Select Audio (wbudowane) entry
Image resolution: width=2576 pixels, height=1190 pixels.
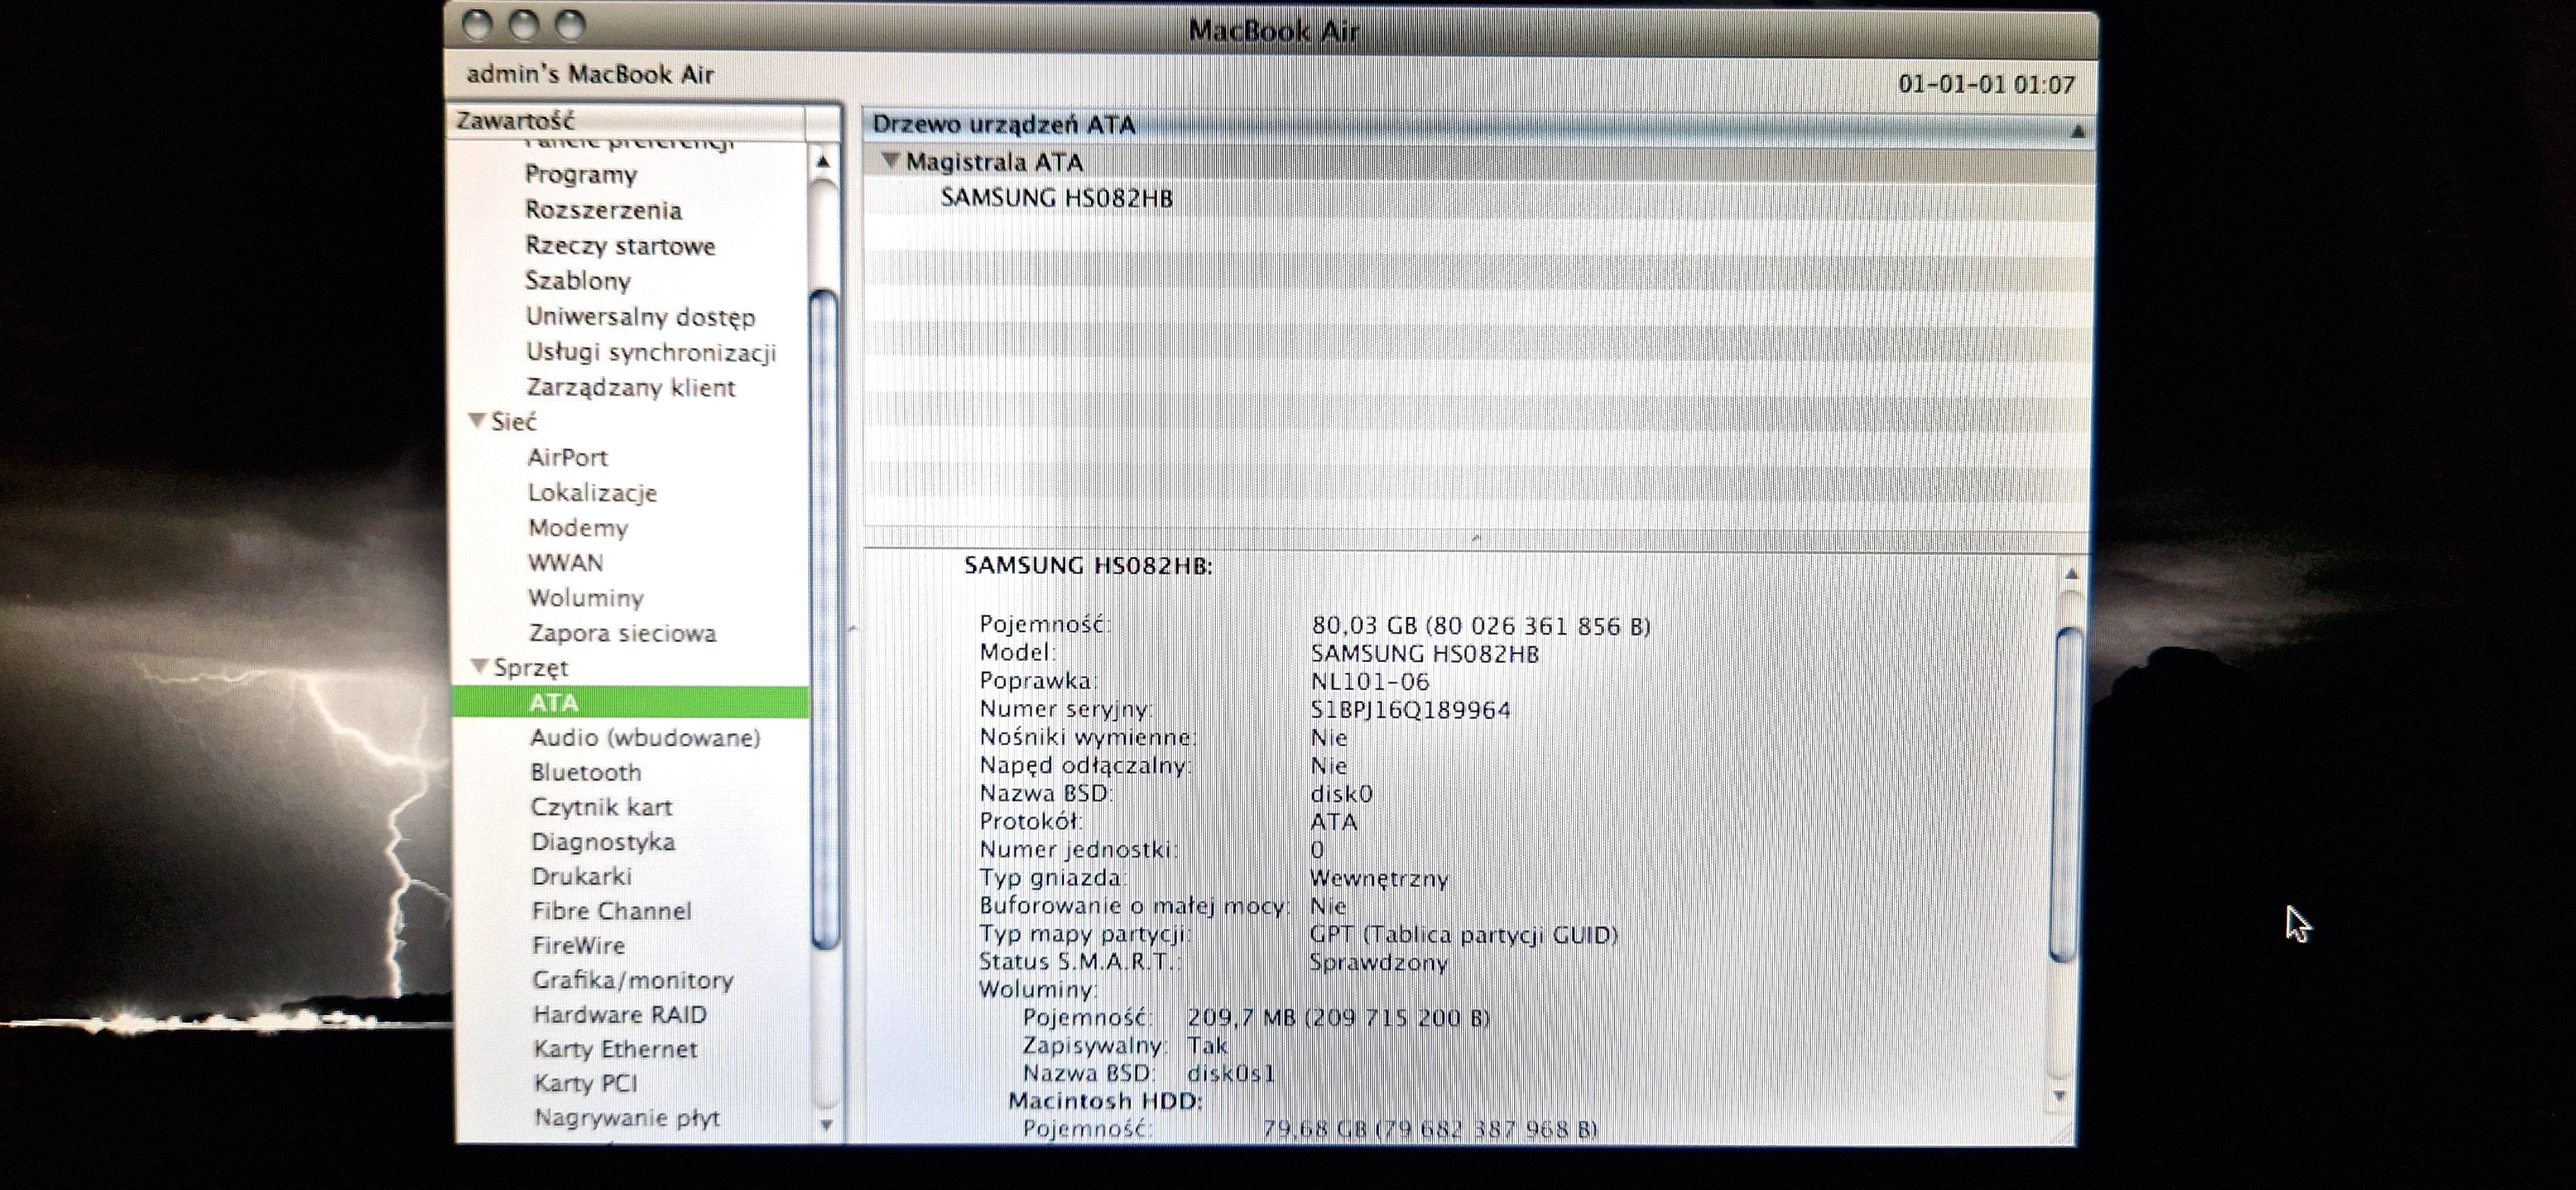point(645,738)
